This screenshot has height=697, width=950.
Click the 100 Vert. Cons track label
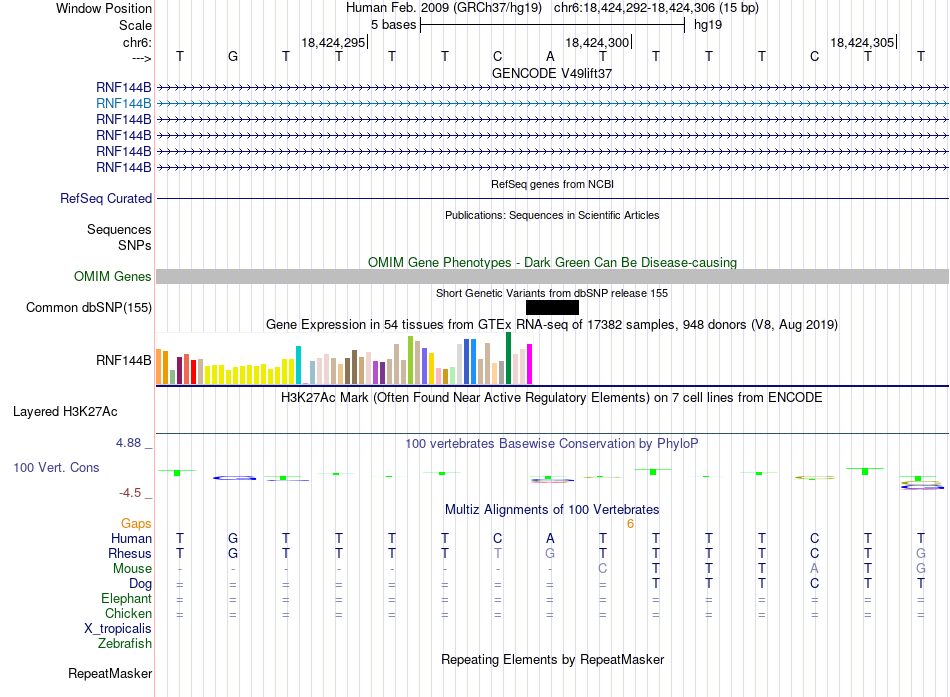click(x=56, y=467)
